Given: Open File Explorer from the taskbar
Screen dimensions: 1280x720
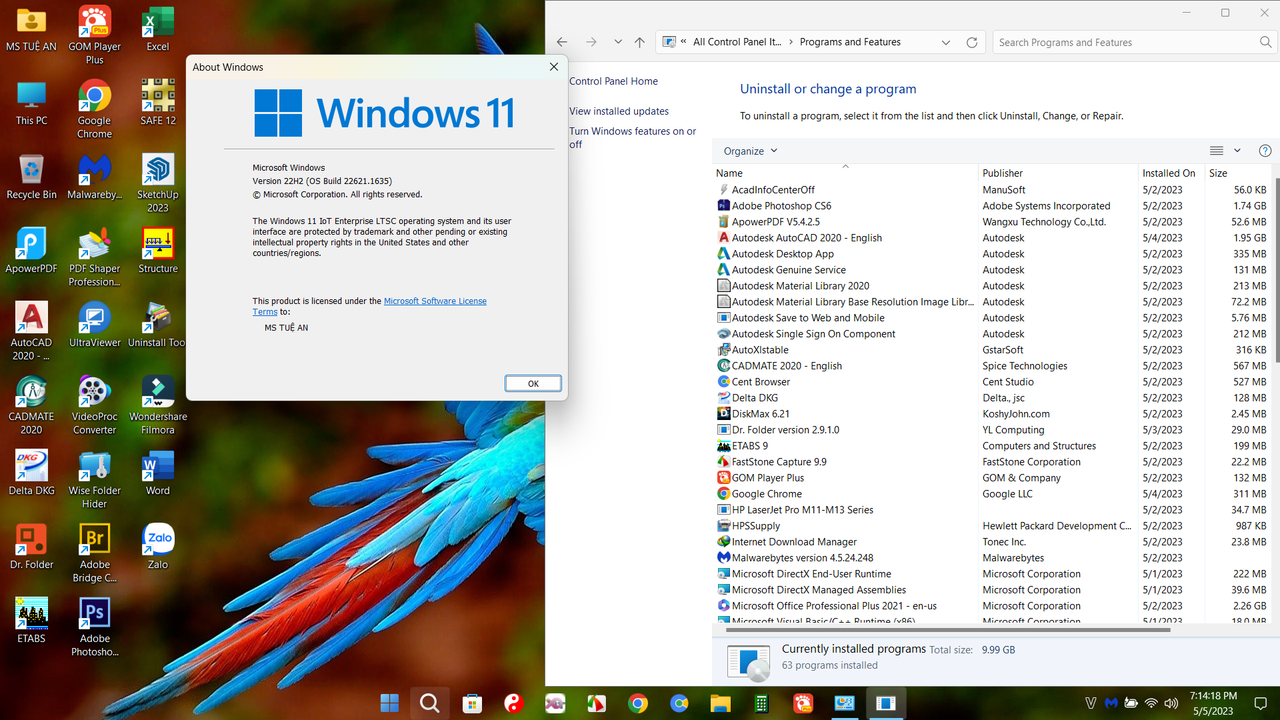Looking at the screenshot, I should (x=720, y=703).
